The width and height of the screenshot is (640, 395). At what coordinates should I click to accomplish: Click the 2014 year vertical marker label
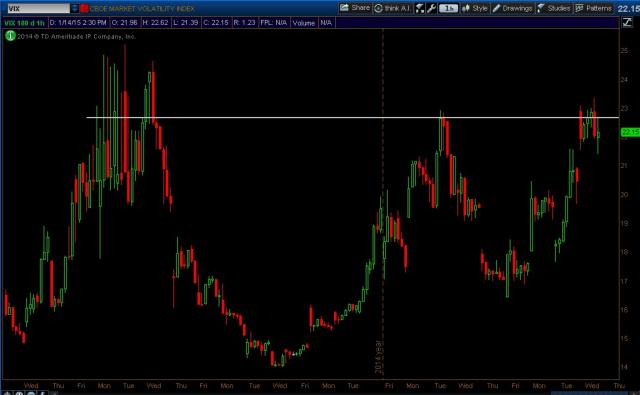pos(379,357)
